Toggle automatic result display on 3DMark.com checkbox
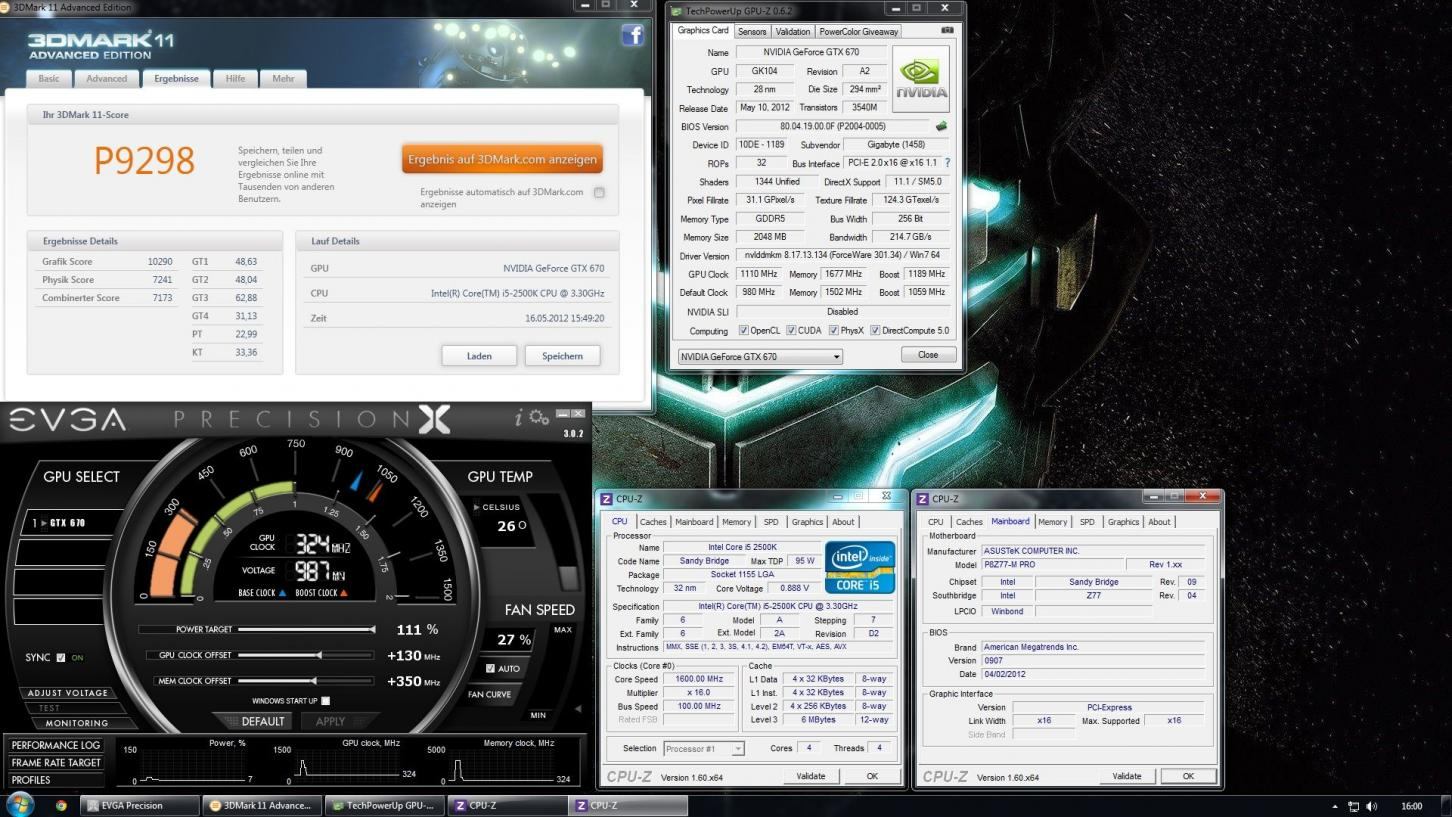1452x817 pixels. (599, 193)
